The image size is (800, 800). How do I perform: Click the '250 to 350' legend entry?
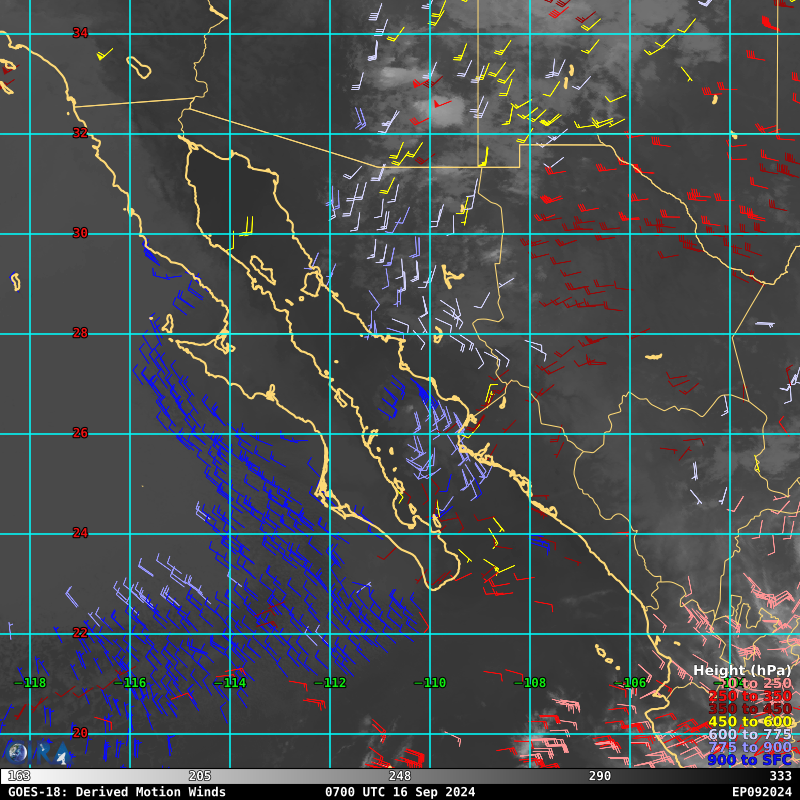(x=751, y=696)
